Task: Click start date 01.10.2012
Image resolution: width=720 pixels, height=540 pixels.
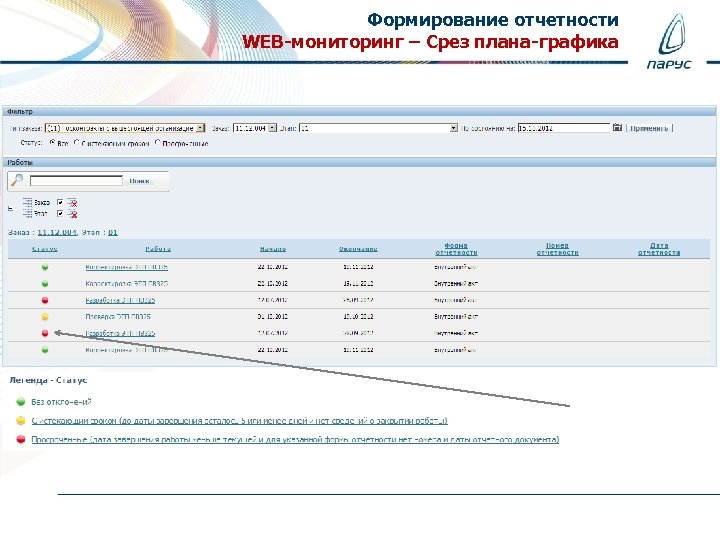Action: click(x=273, y=316)
